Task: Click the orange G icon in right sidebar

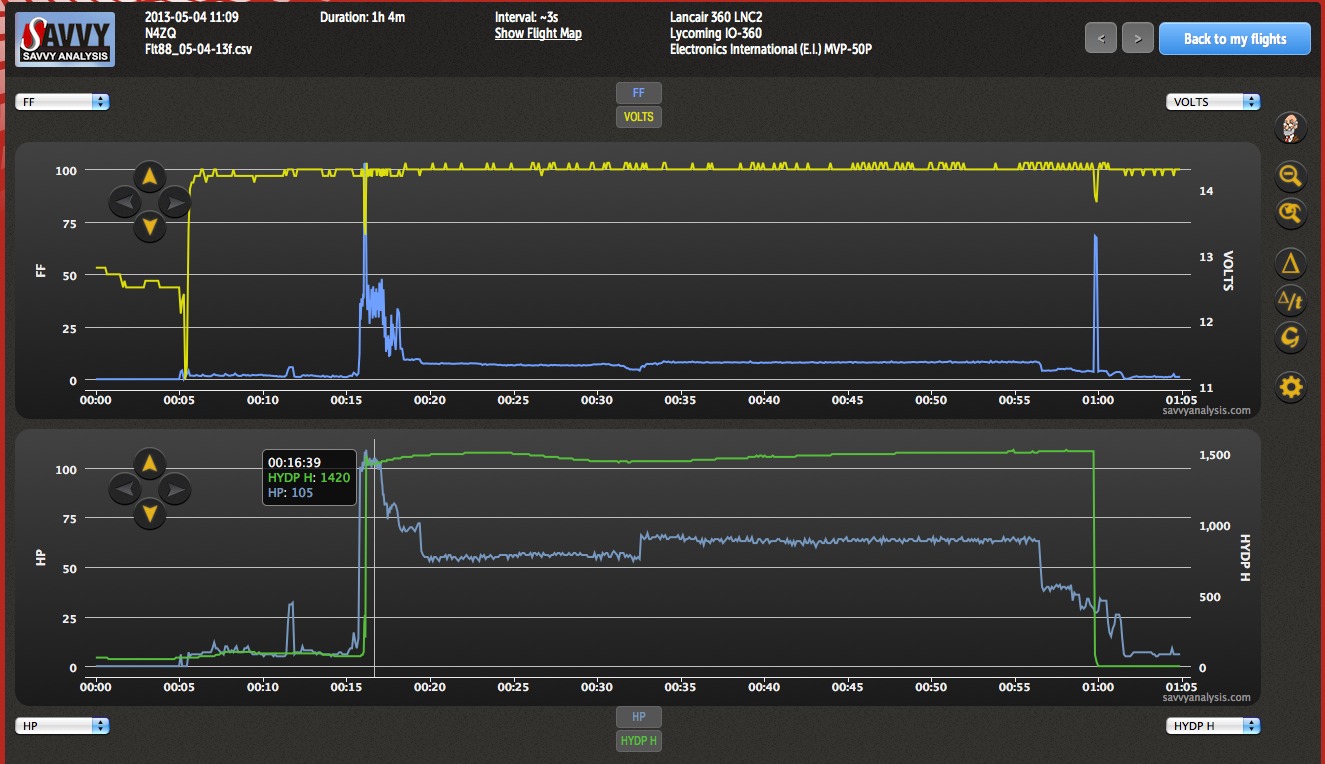Action: pyautogui.click(x=1290, y=337)
